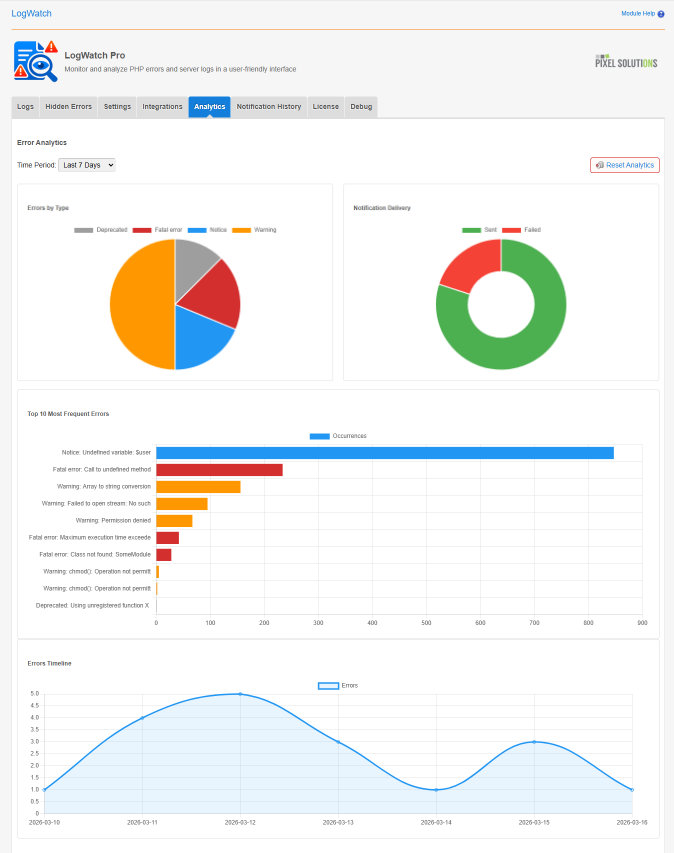Viewport: 674px width, 853px height.
Task: Go to the Integrations tab
Action: tap(162, 107)
